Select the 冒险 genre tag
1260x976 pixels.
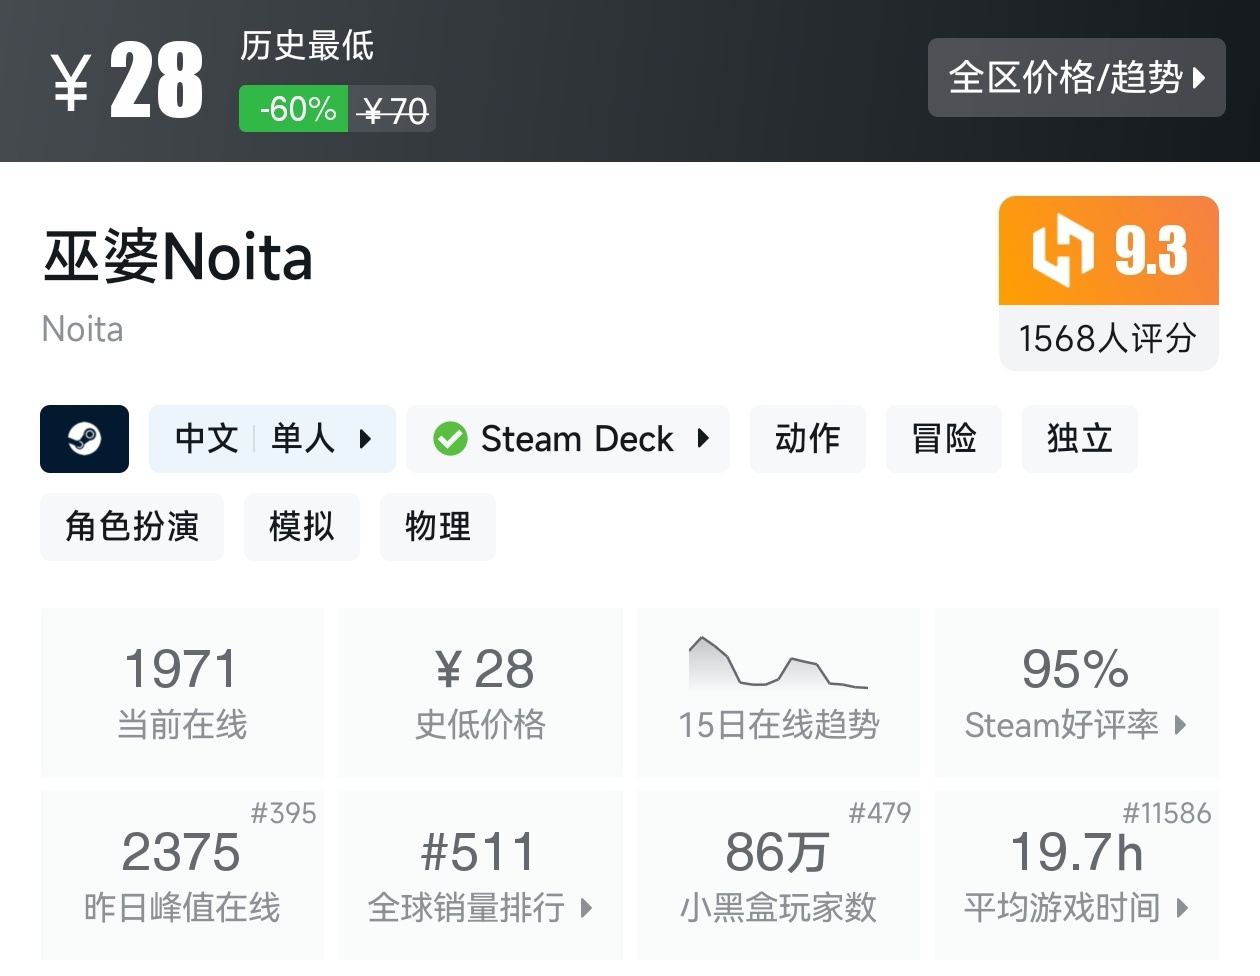pos(943,439)
